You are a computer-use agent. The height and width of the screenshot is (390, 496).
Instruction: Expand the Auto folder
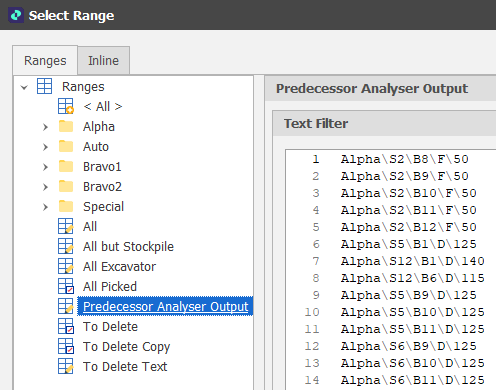(45, 147)
